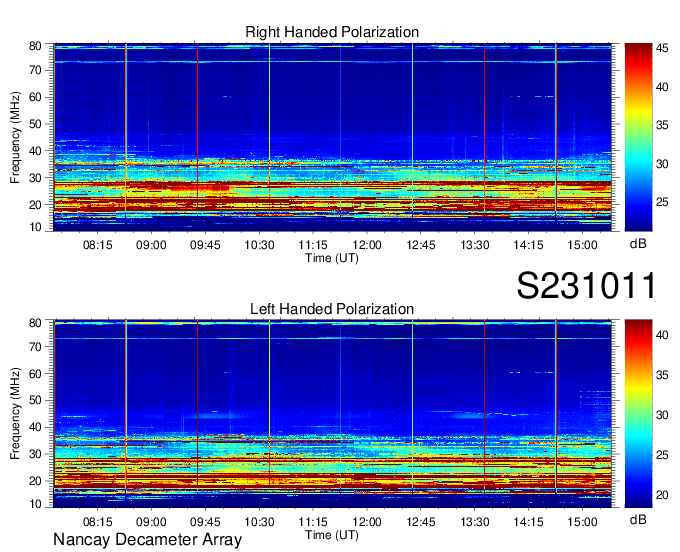Screen dimensions: 680x552
Task: Click the 10 MHz tick label on the bottom plot
Action: tap(35, 504)
